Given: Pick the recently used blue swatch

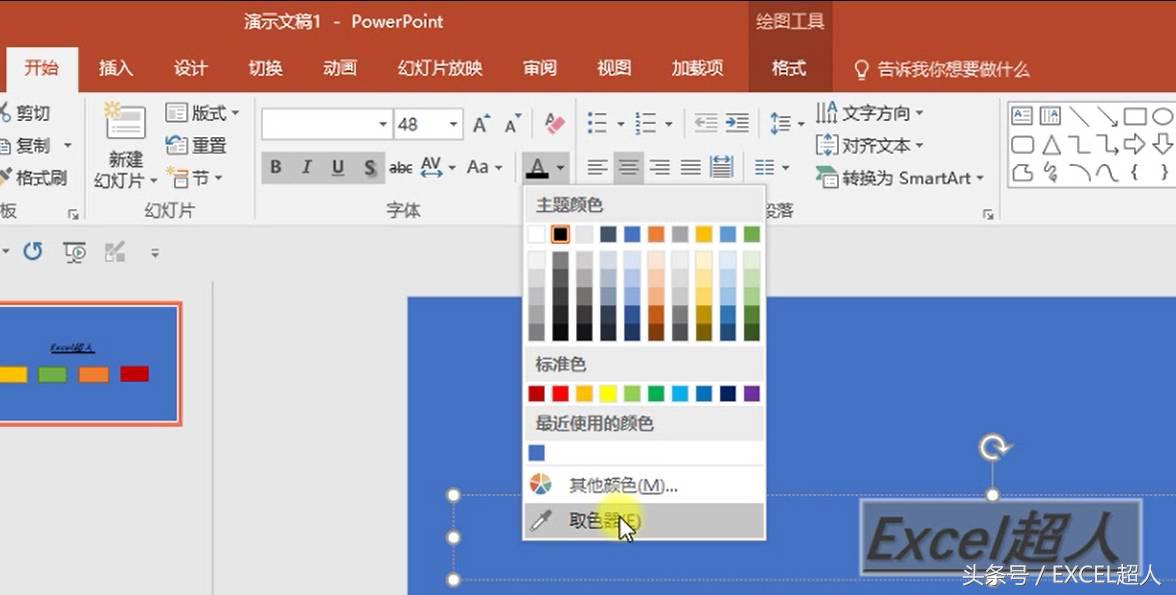Looking at the screenshot, I should 536,452.
